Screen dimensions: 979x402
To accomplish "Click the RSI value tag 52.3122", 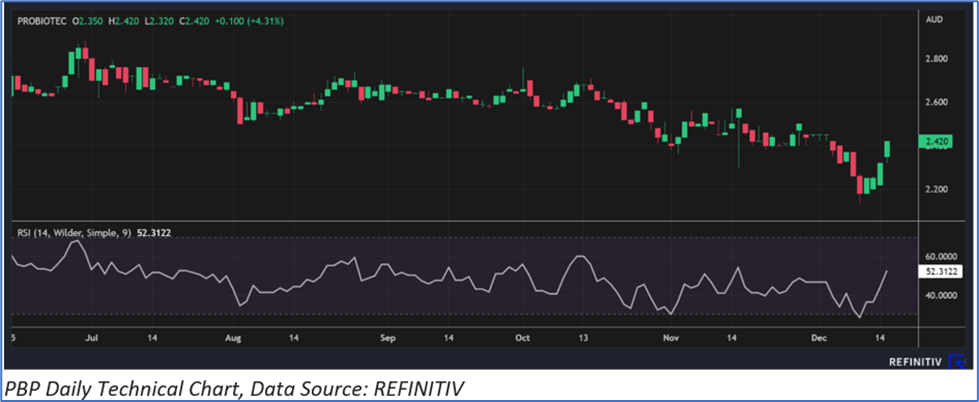I will (x=940, y=272).
